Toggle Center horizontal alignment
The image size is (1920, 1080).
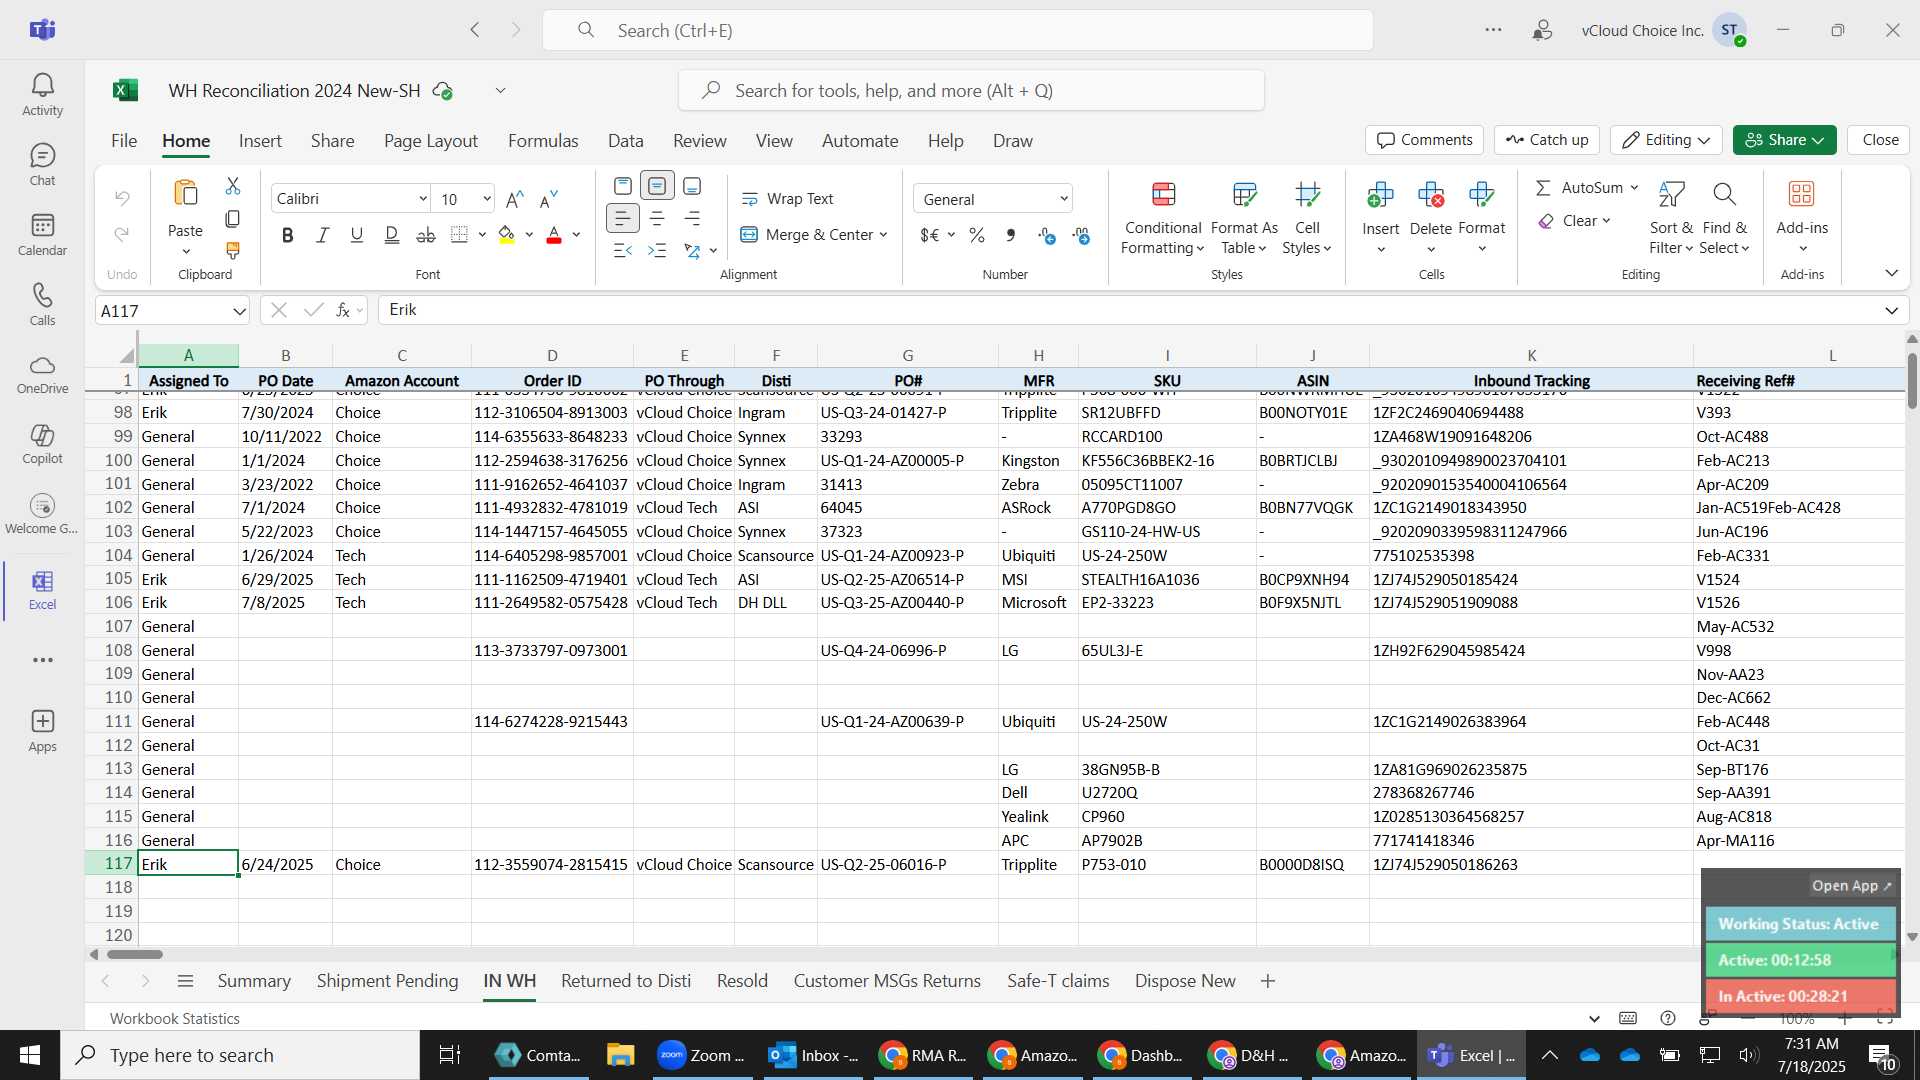657,218
